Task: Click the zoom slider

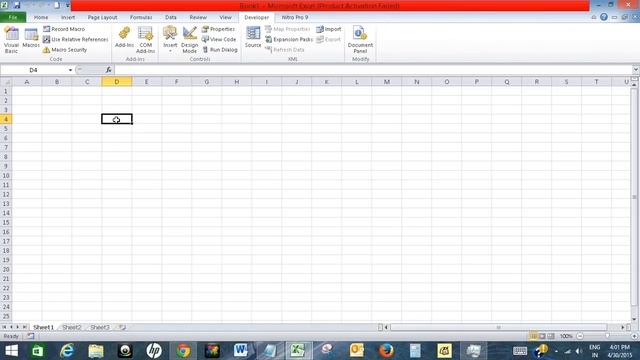Action: point(607,336)
